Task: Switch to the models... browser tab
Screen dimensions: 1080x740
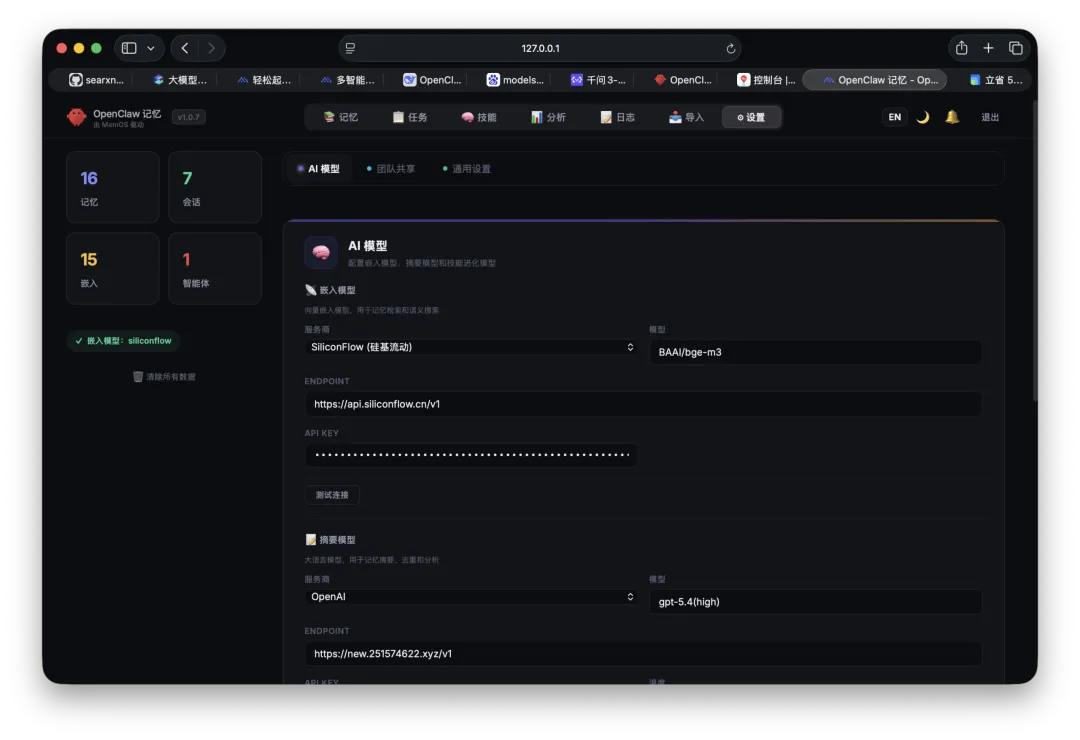Action: pos(515,80)
